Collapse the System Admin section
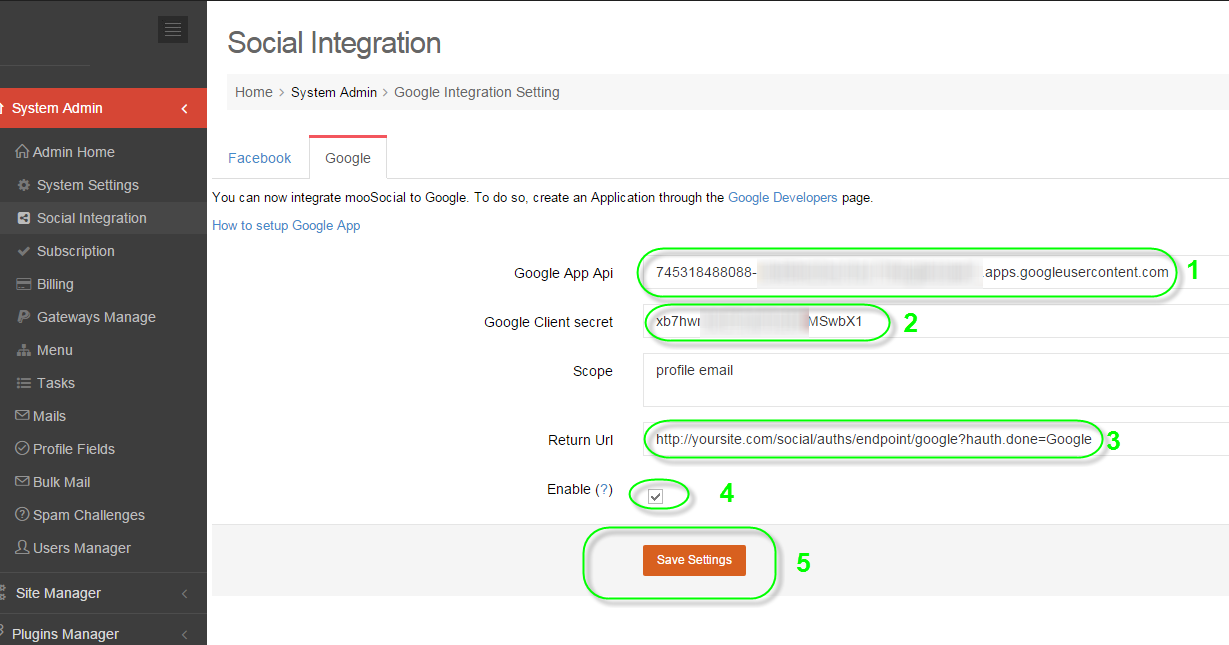The image size is (1229, 645). pyautogui.click(x=184, y=109)
